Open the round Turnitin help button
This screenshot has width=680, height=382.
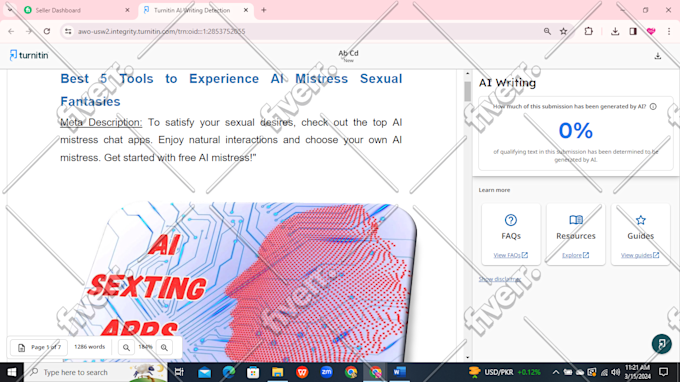[x=661, y=344]
